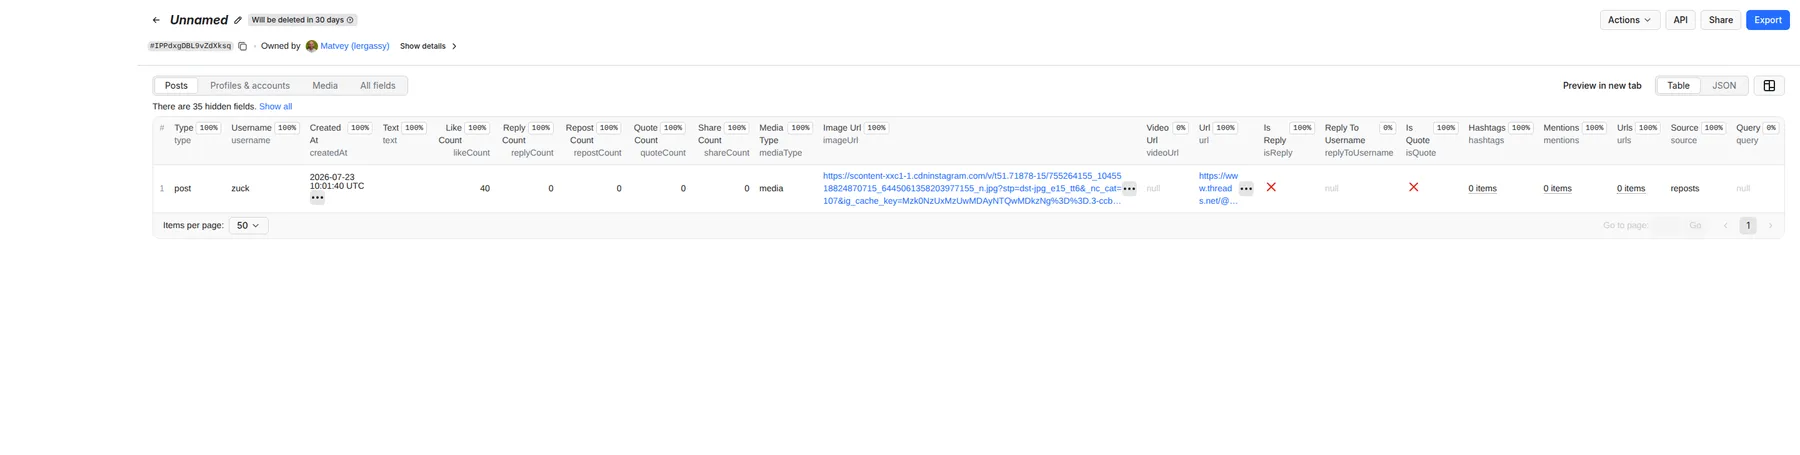The height and width of the screenshot is (455, 1800).
Task: Click the 'reposts' source cell
Action: point(1685,189)
